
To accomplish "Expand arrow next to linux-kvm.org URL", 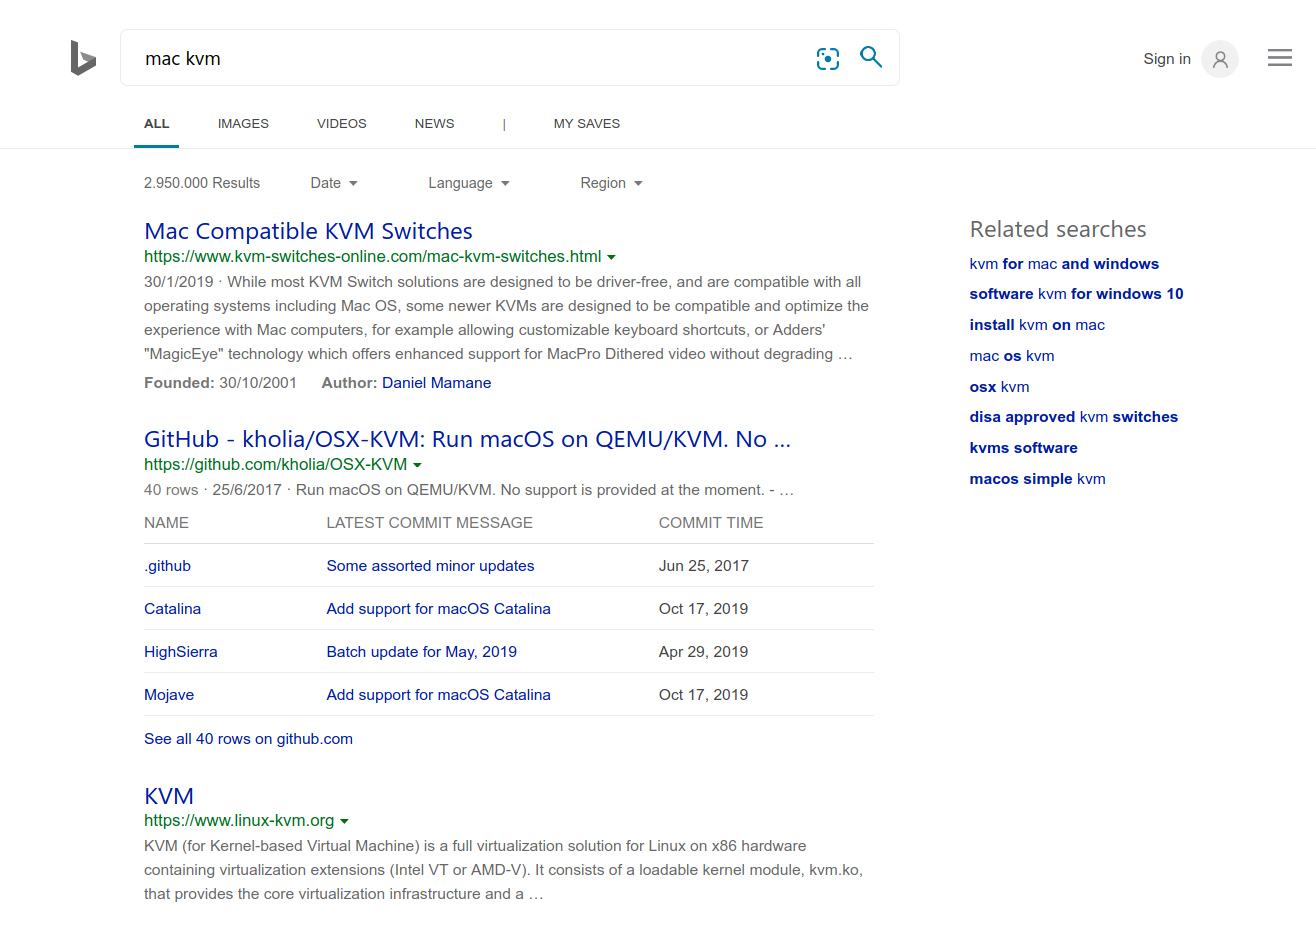I will point(344,822).
